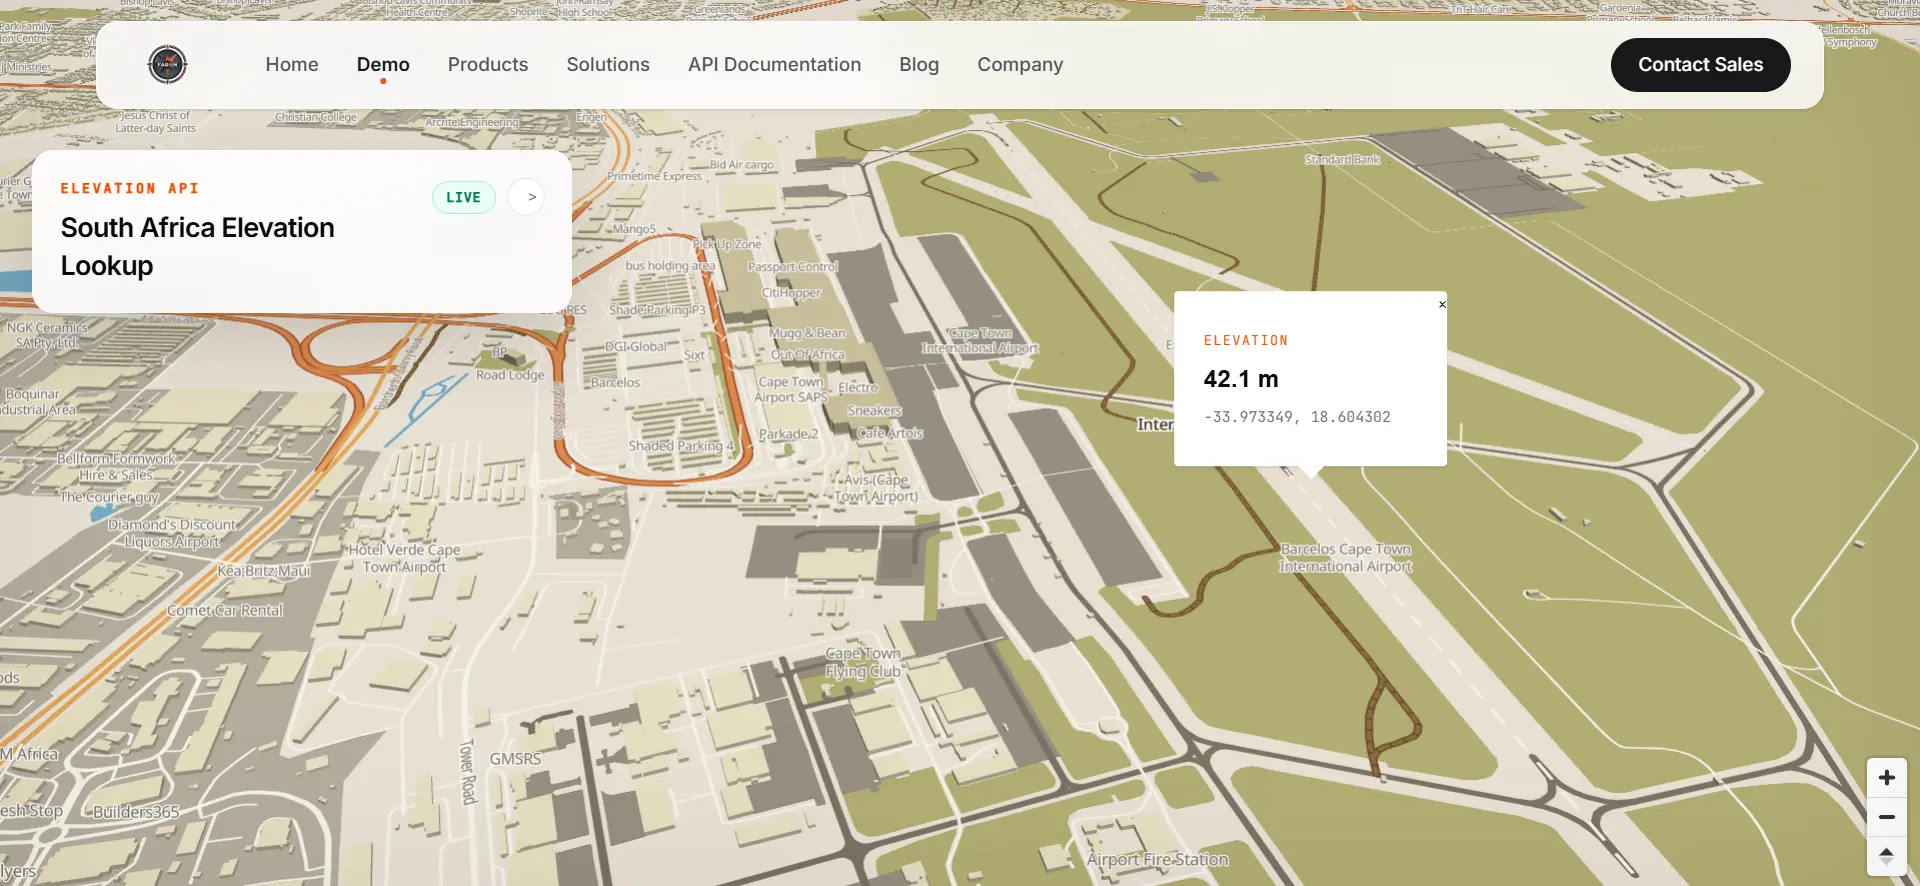The height and width of the screenshot is (886, 1920).
Task: Click the Passport Control map label
Action: tap(793, 267)
